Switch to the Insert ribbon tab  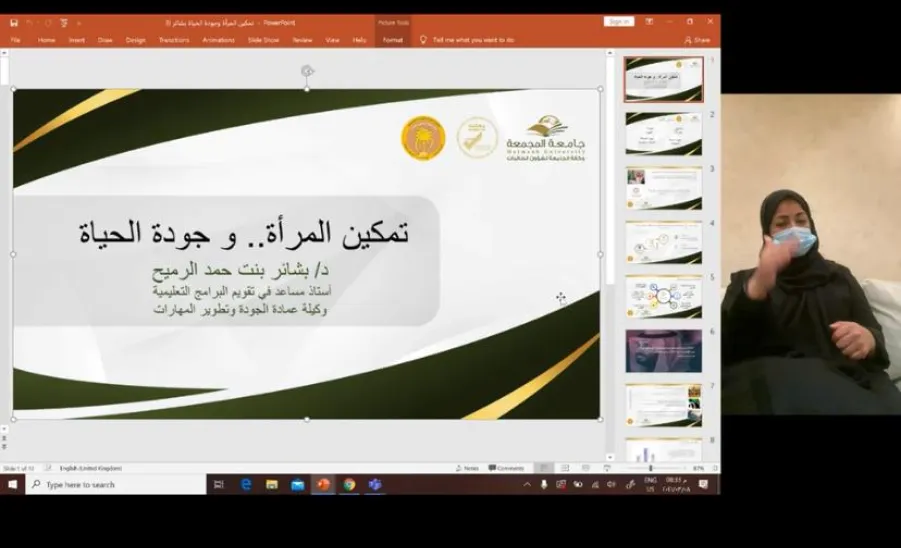tap(77, 40)
